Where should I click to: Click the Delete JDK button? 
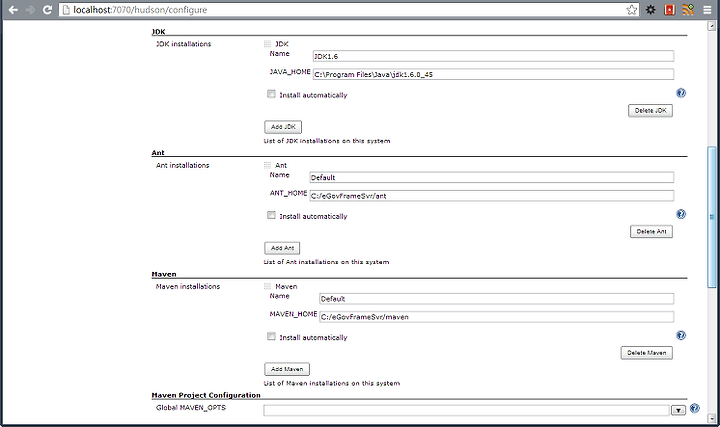point(650,111)
